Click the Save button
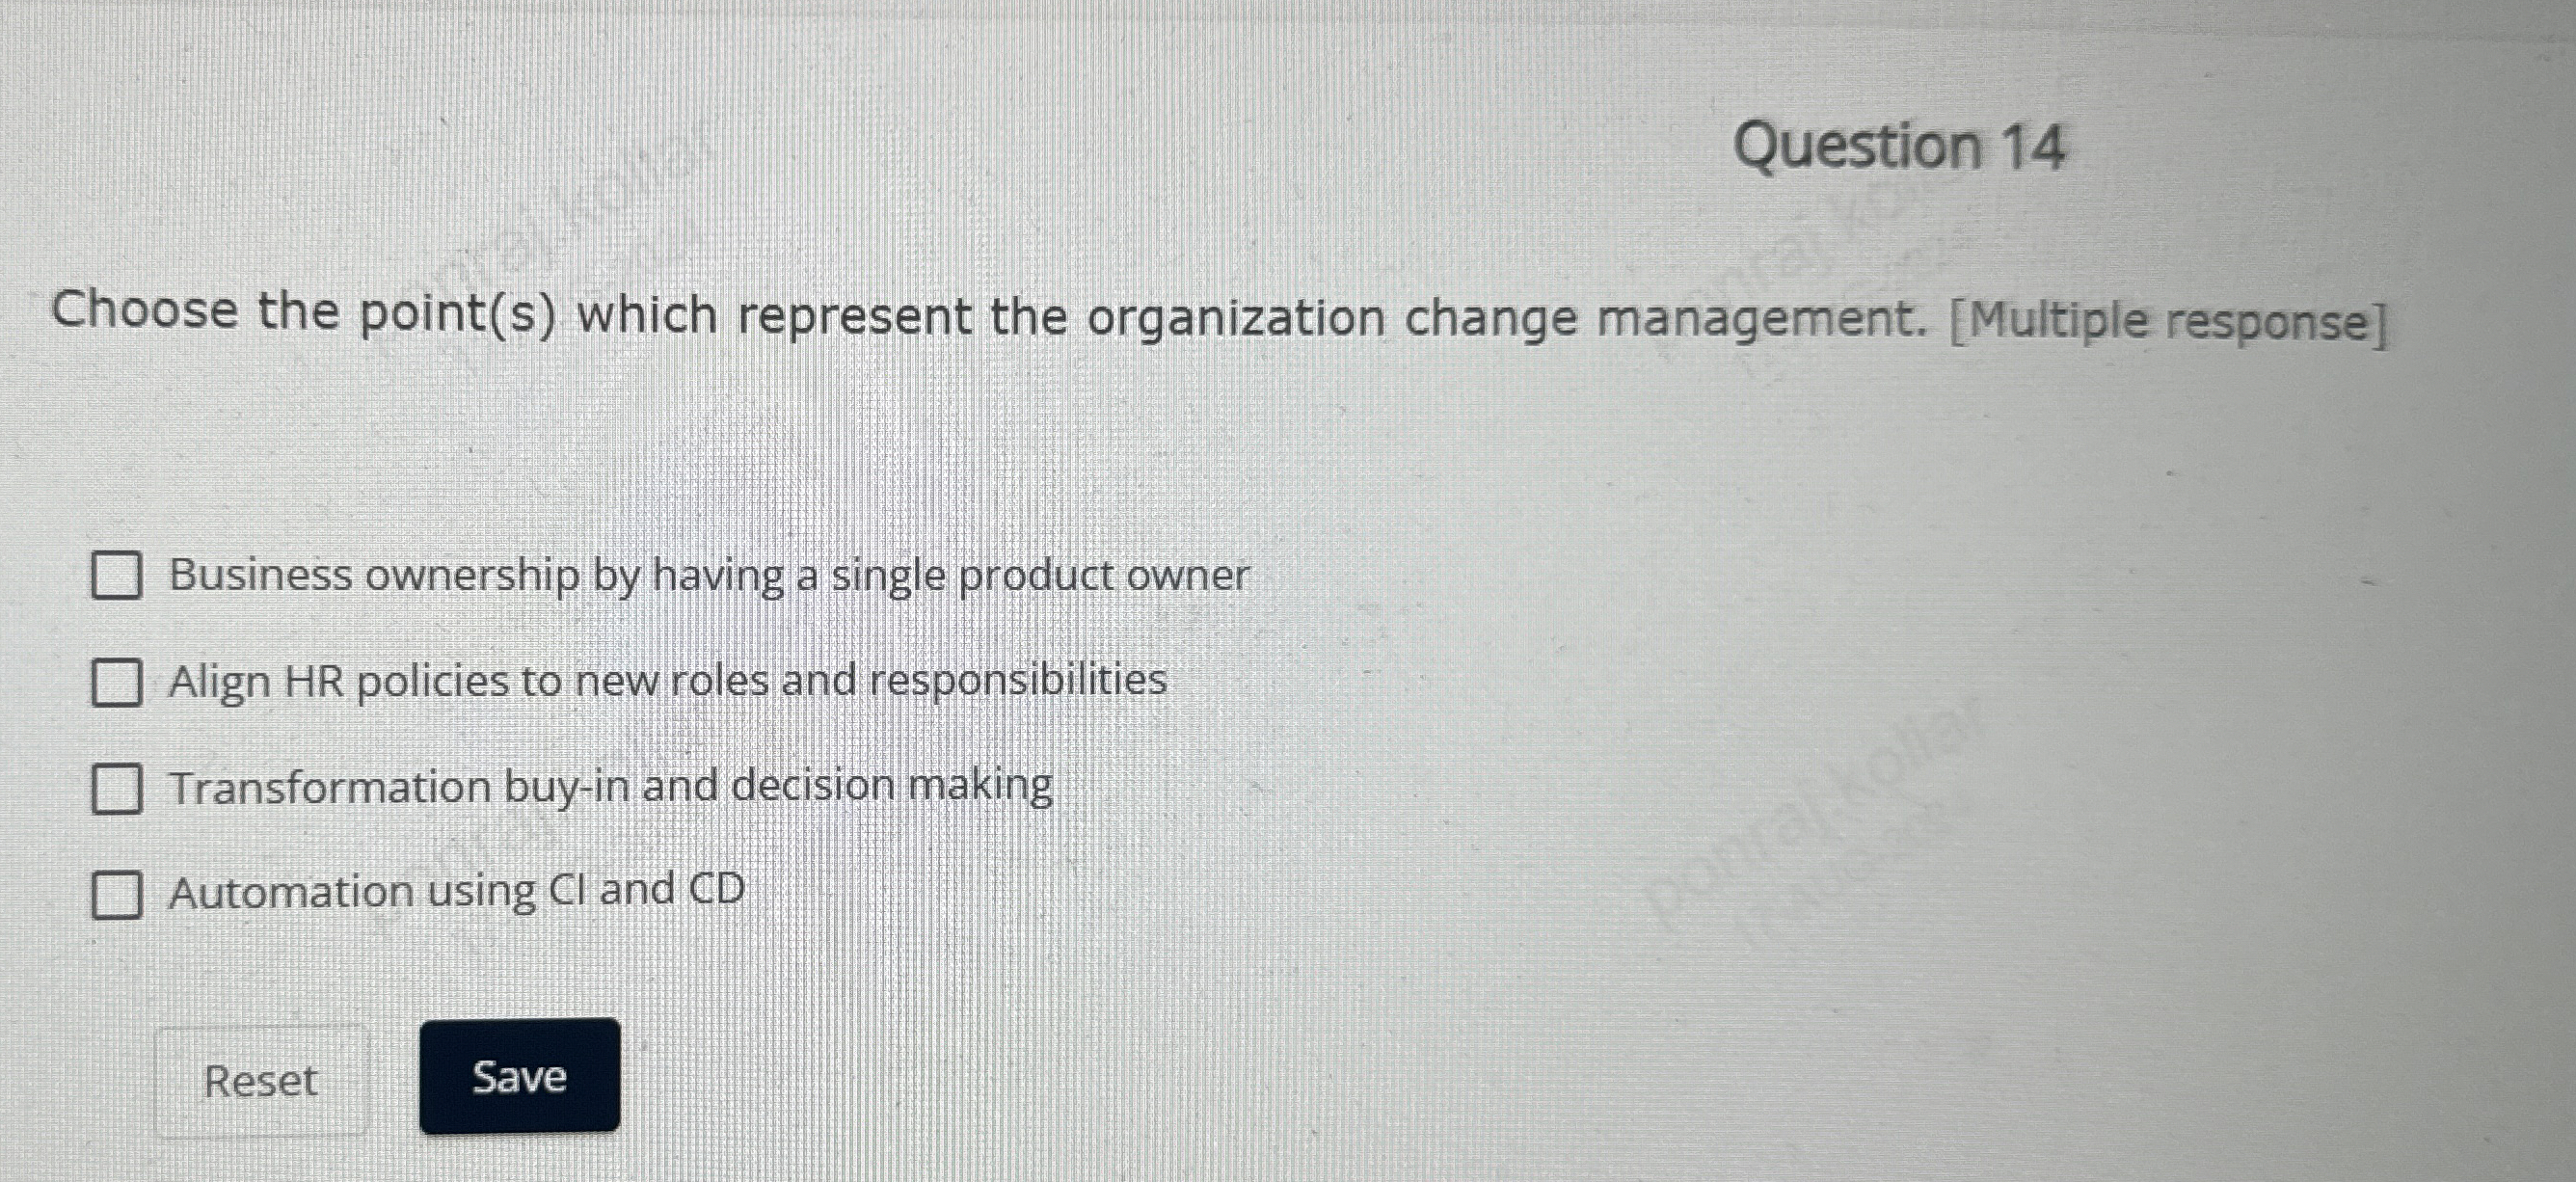The width and height of the screenshot is (2576, 1182). tap(519, 1077)
